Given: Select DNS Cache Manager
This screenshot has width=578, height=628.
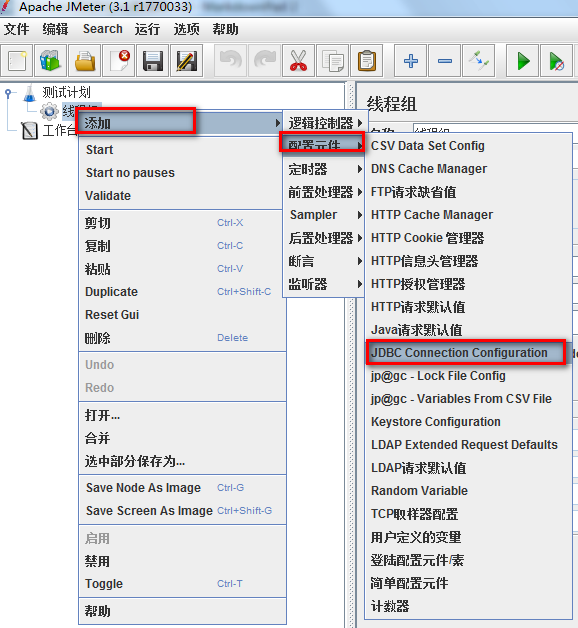Looking at the screenshot, I should pos(468,169).
